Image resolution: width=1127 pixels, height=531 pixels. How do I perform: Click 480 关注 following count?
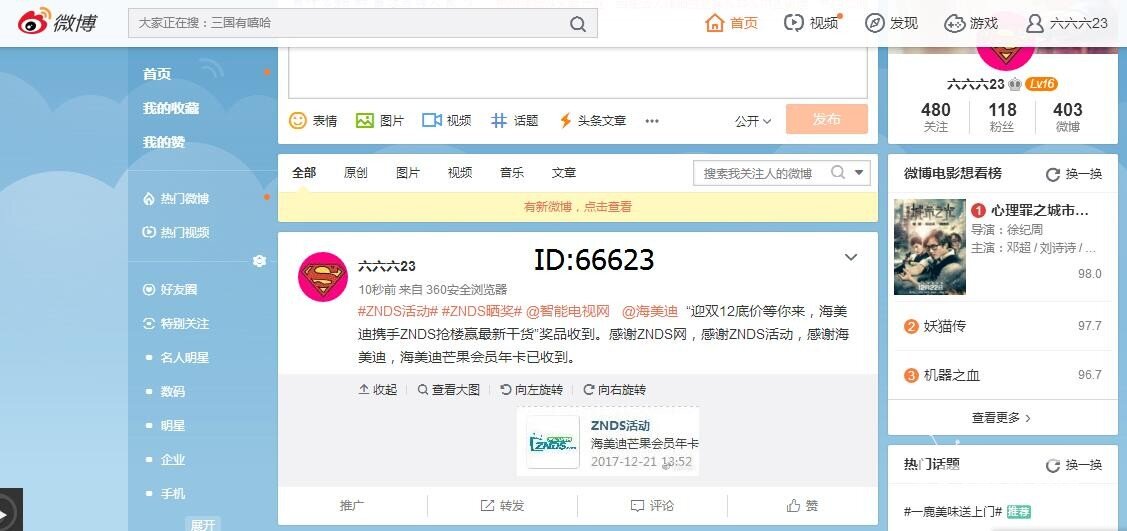pyautogui.click(x=936, y=117)
